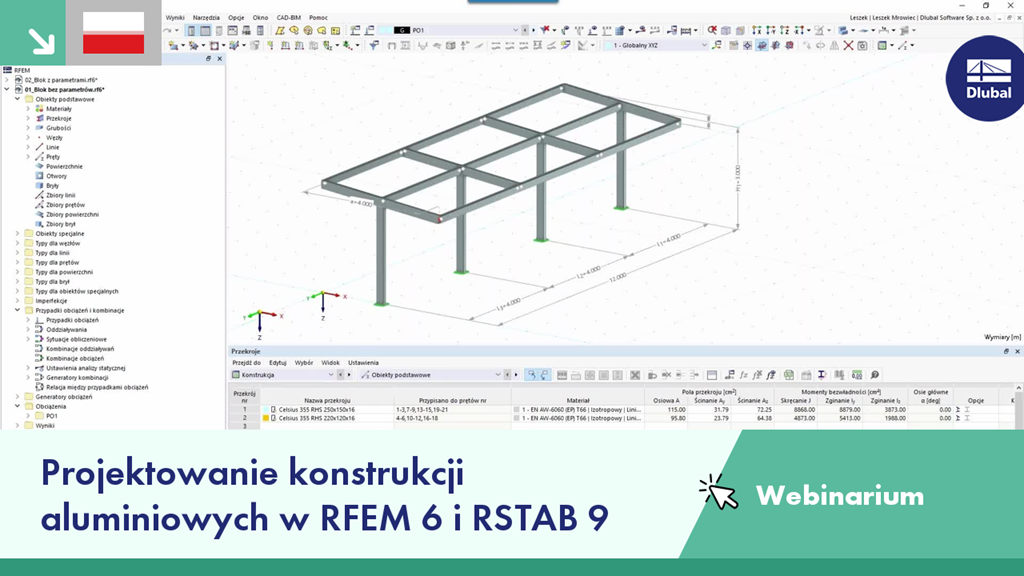This screenshot has width=1024, height=576.
Task: Click the Przekroje table search magnifier icon
Action: (874, 375)
